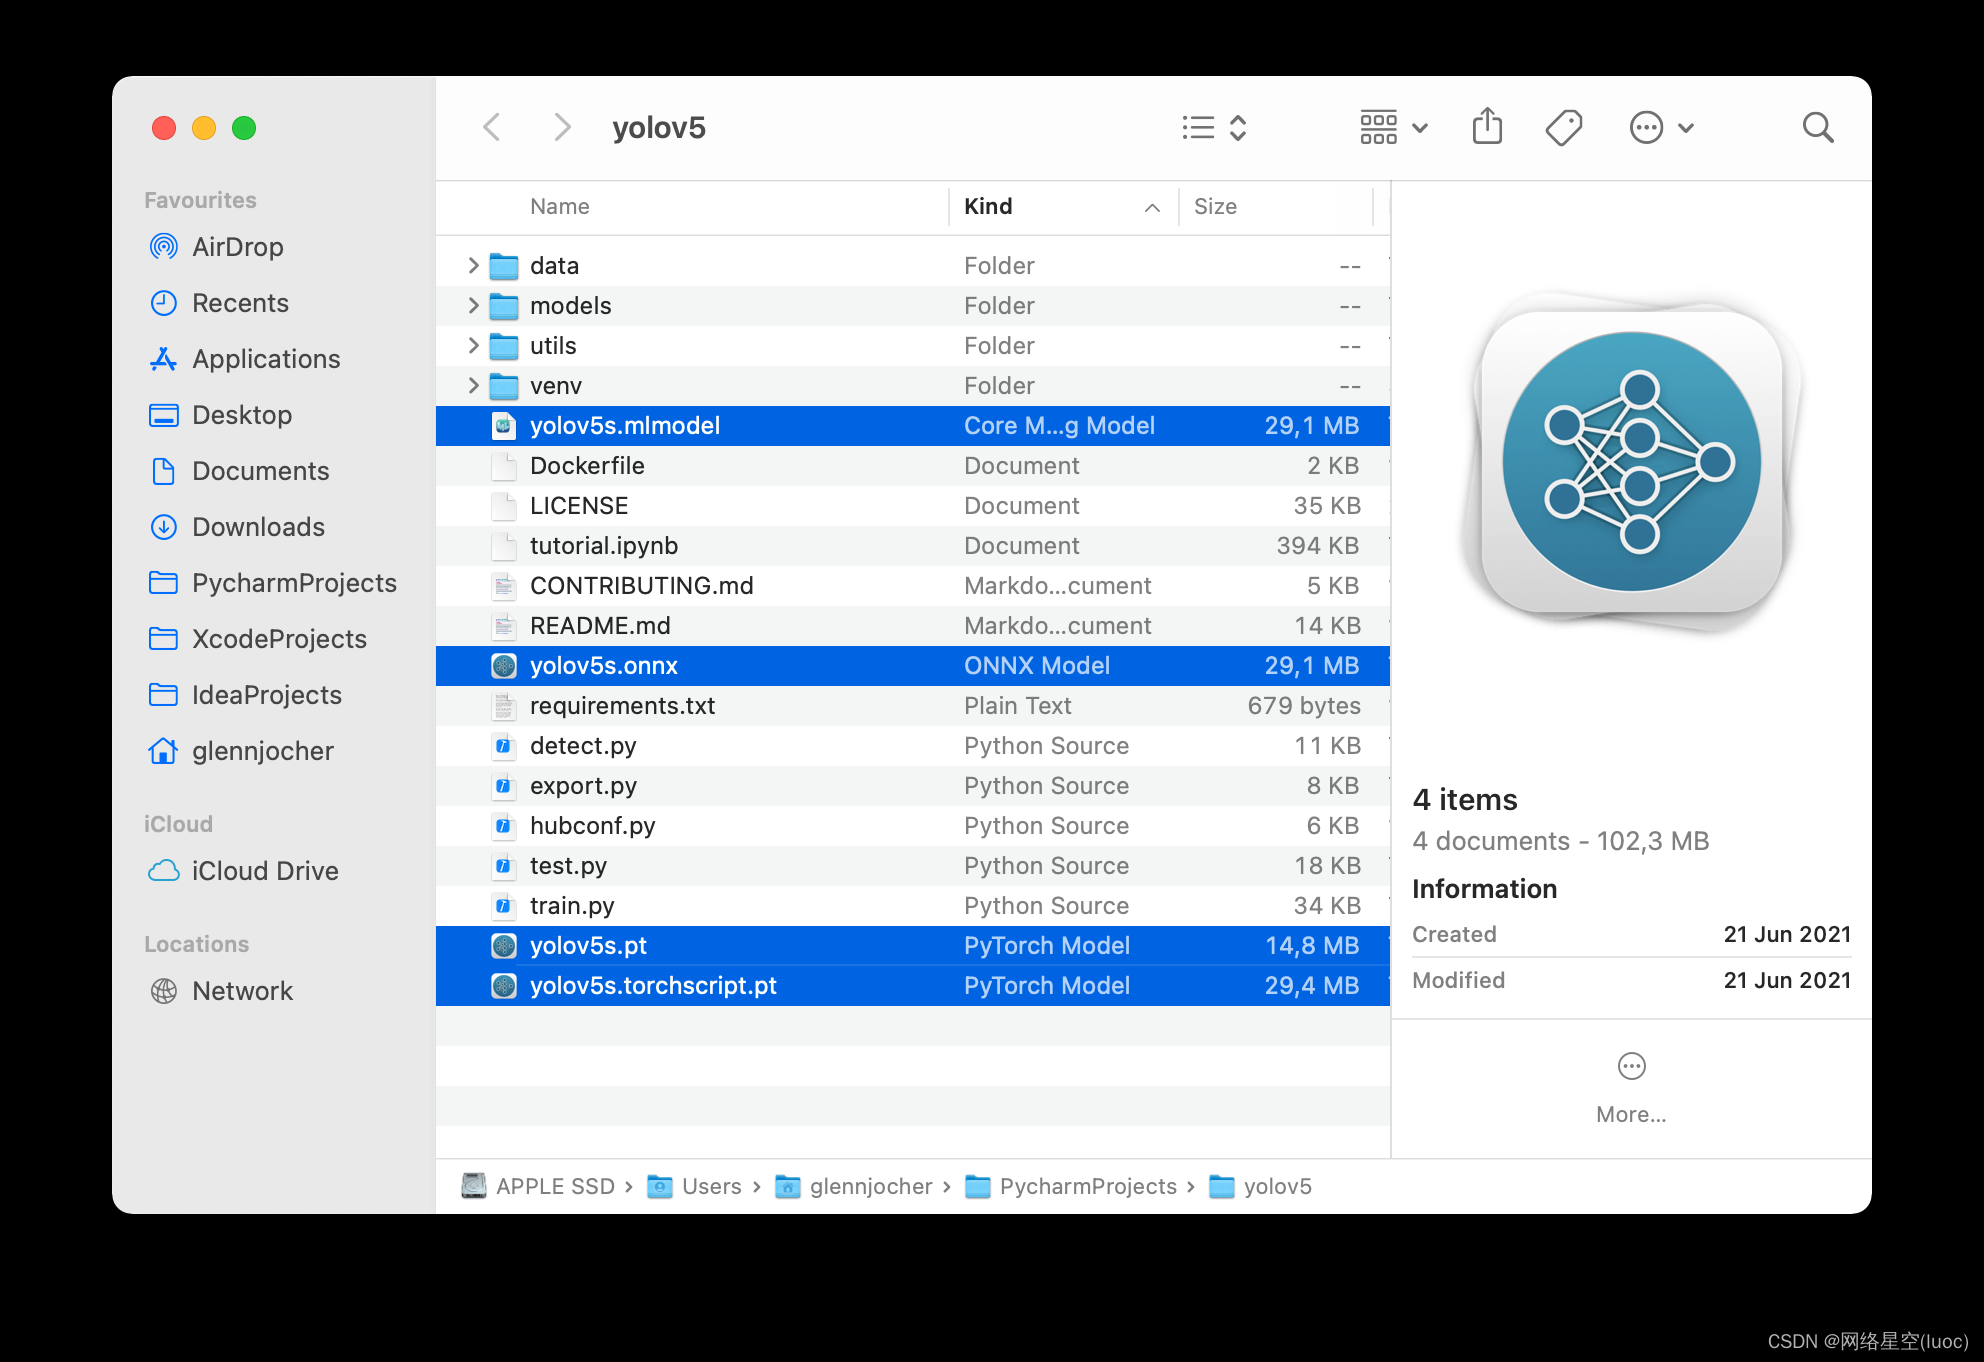Image resolution: width=1984 pixels, height=1362 pixels.
Task: Select the Core ML model yolov5s.mlmodel
Action: coord(624,425)
